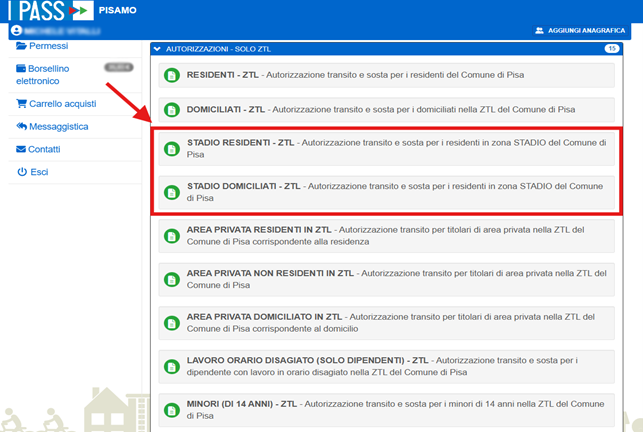Click the 15 count badge on authorizations panel
Screen dimensions: 643x432
[x=611, y=48]
